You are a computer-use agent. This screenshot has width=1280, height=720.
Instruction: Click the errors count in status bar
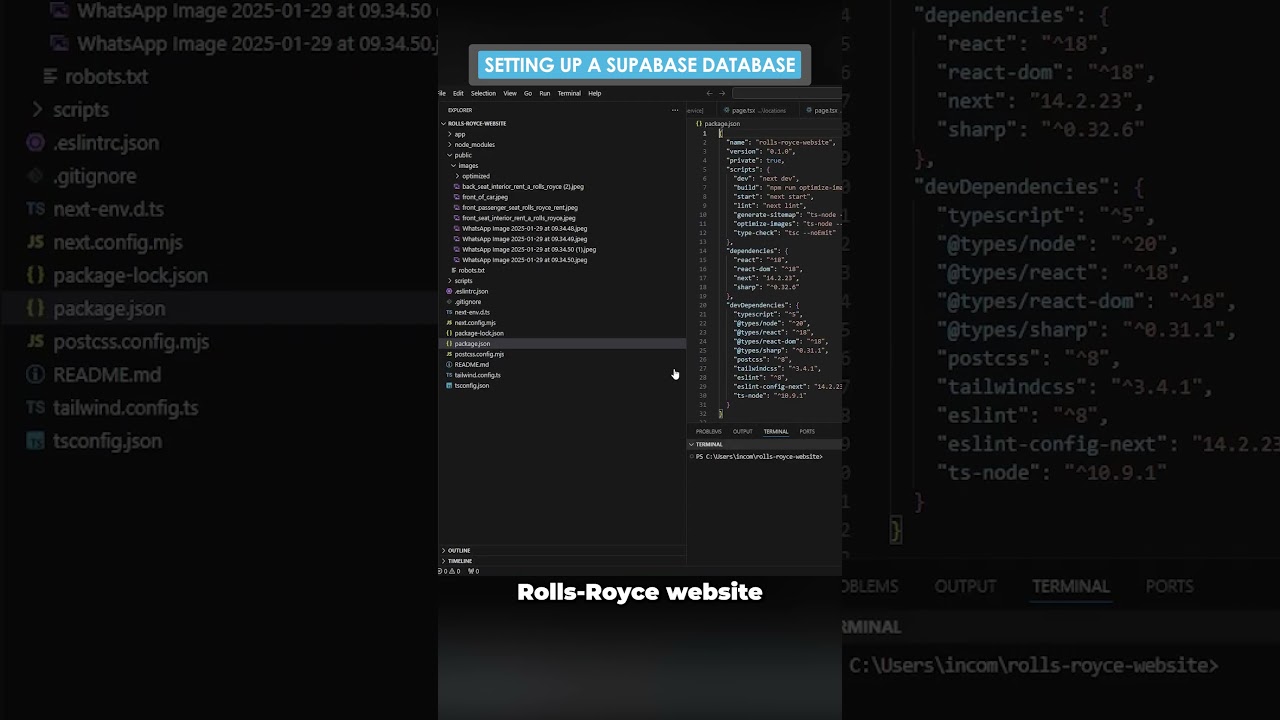(x=443, y=571)
